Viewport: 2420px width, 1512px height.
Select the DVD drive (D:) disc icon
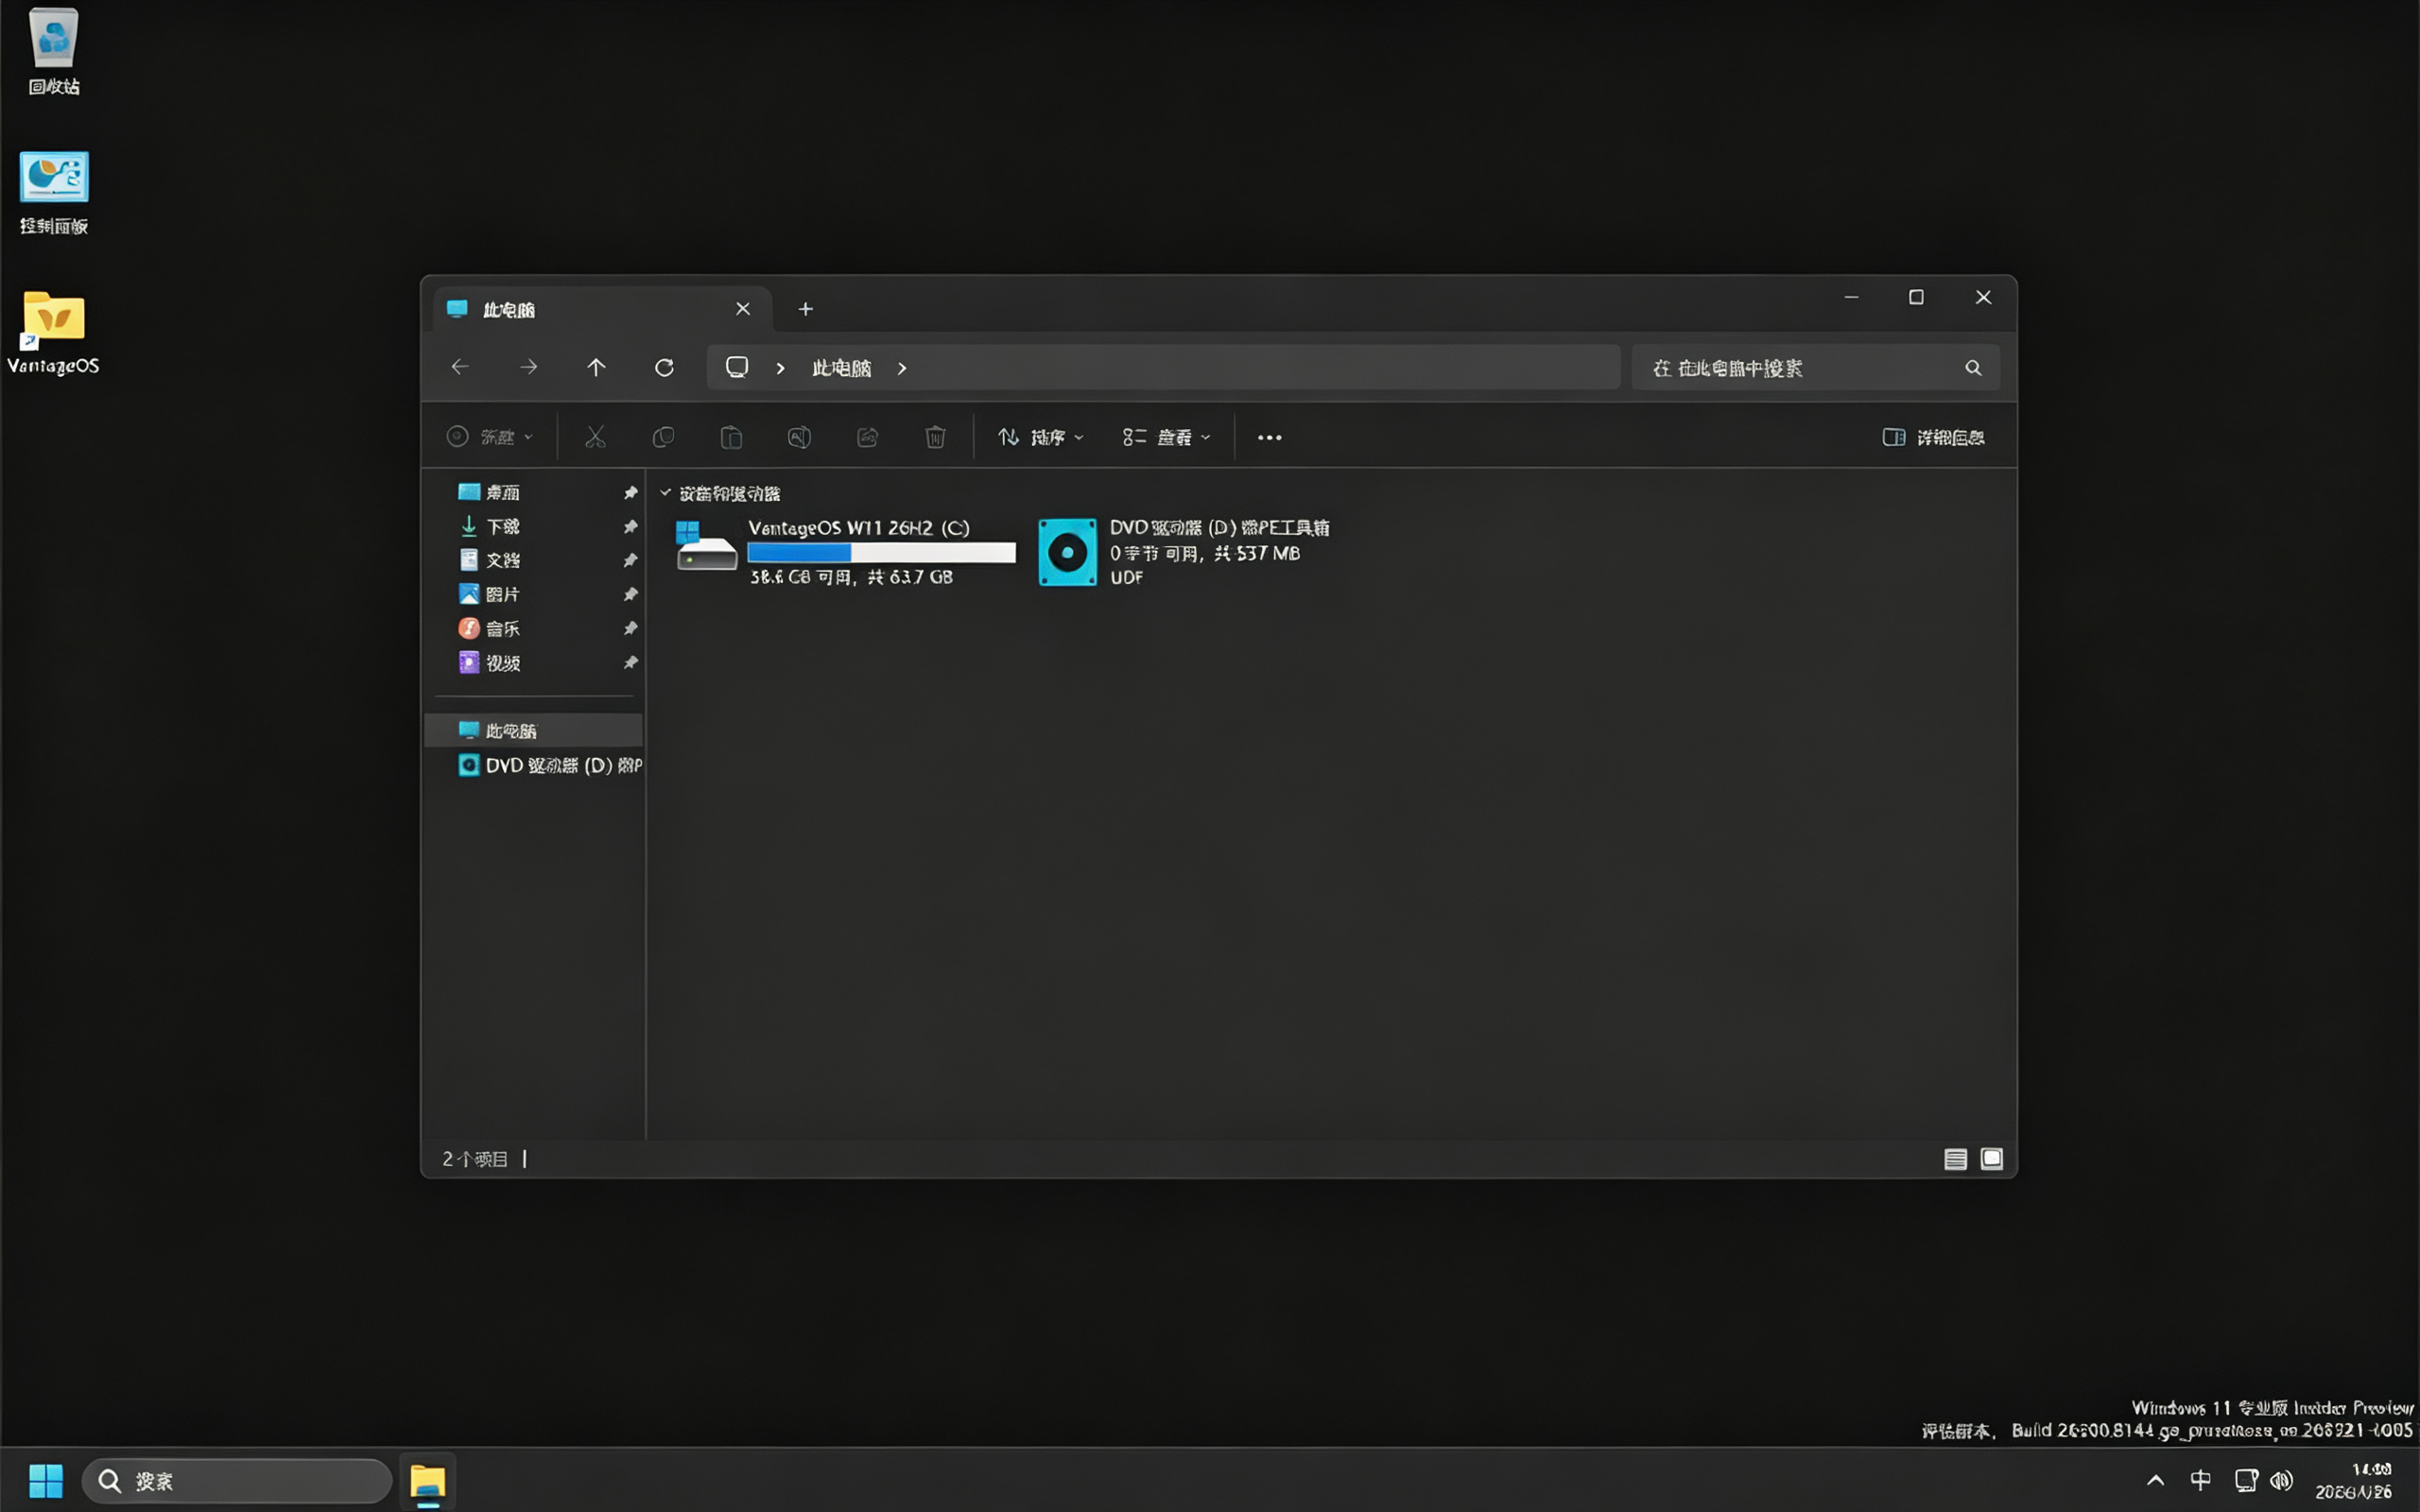click(1067, 552)
